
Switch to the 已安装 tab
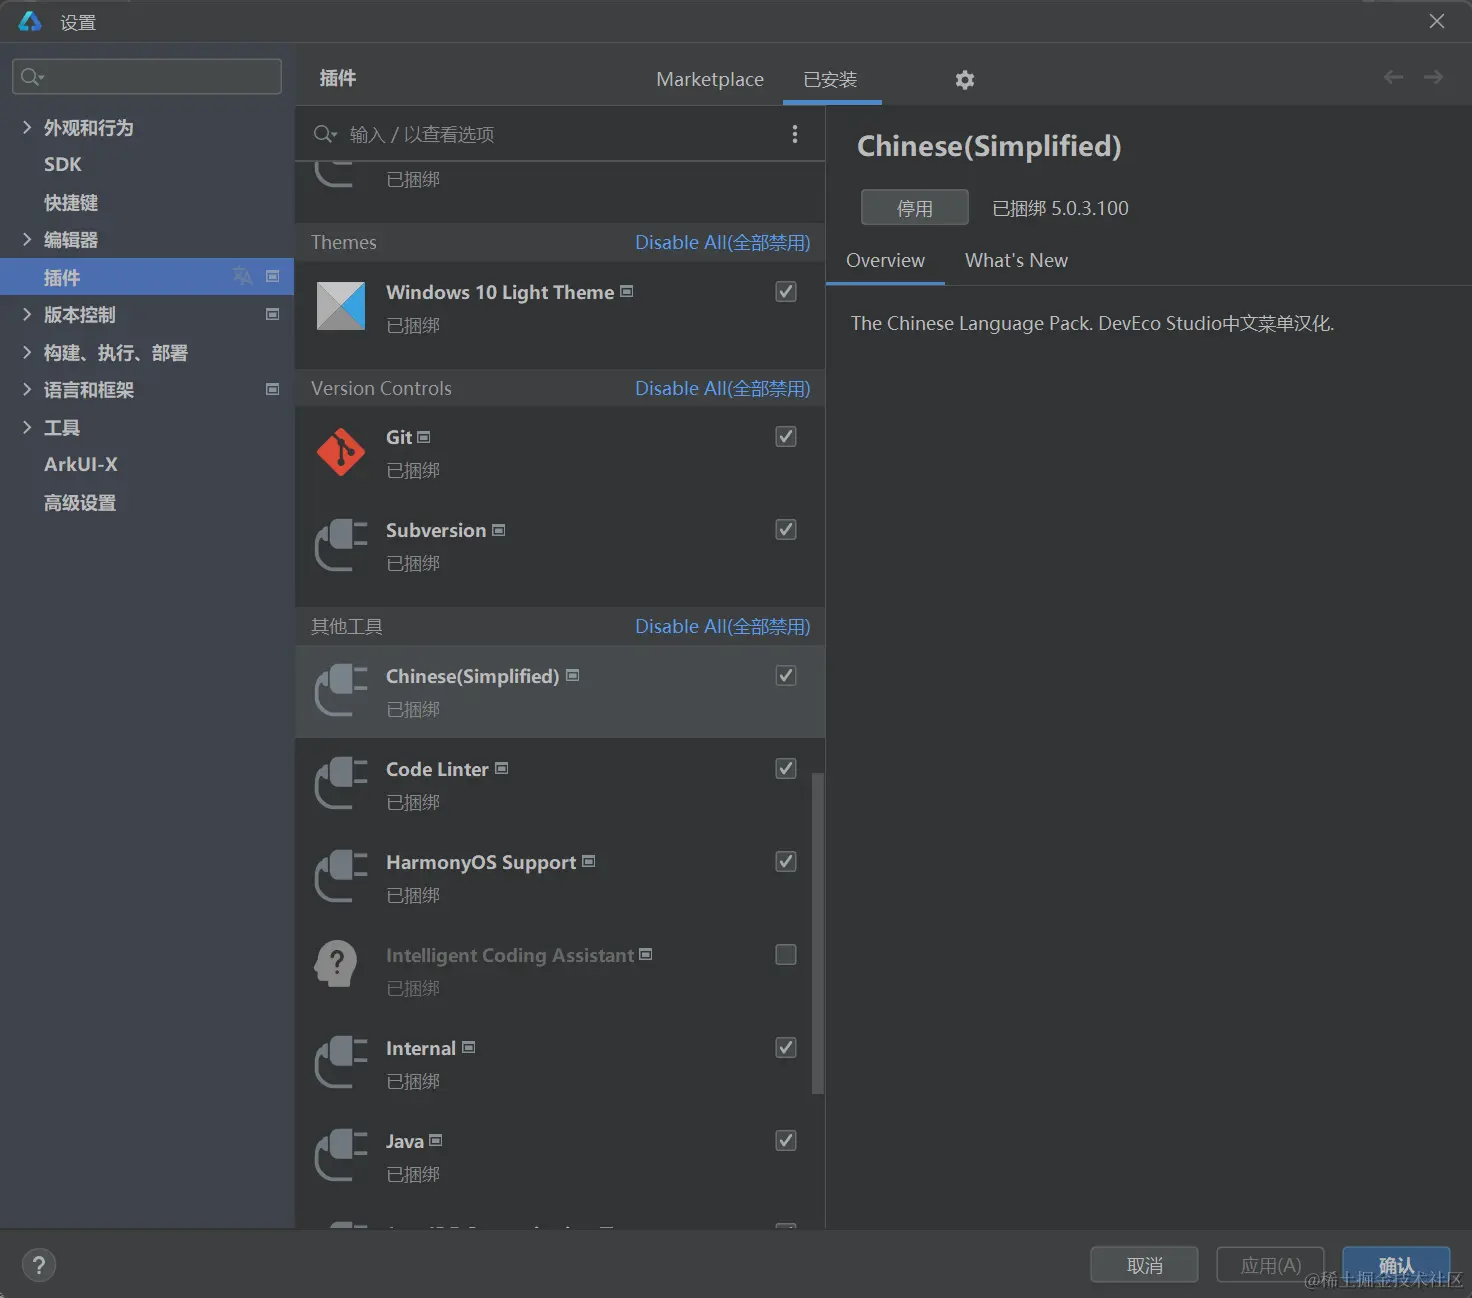coord(830,79)
